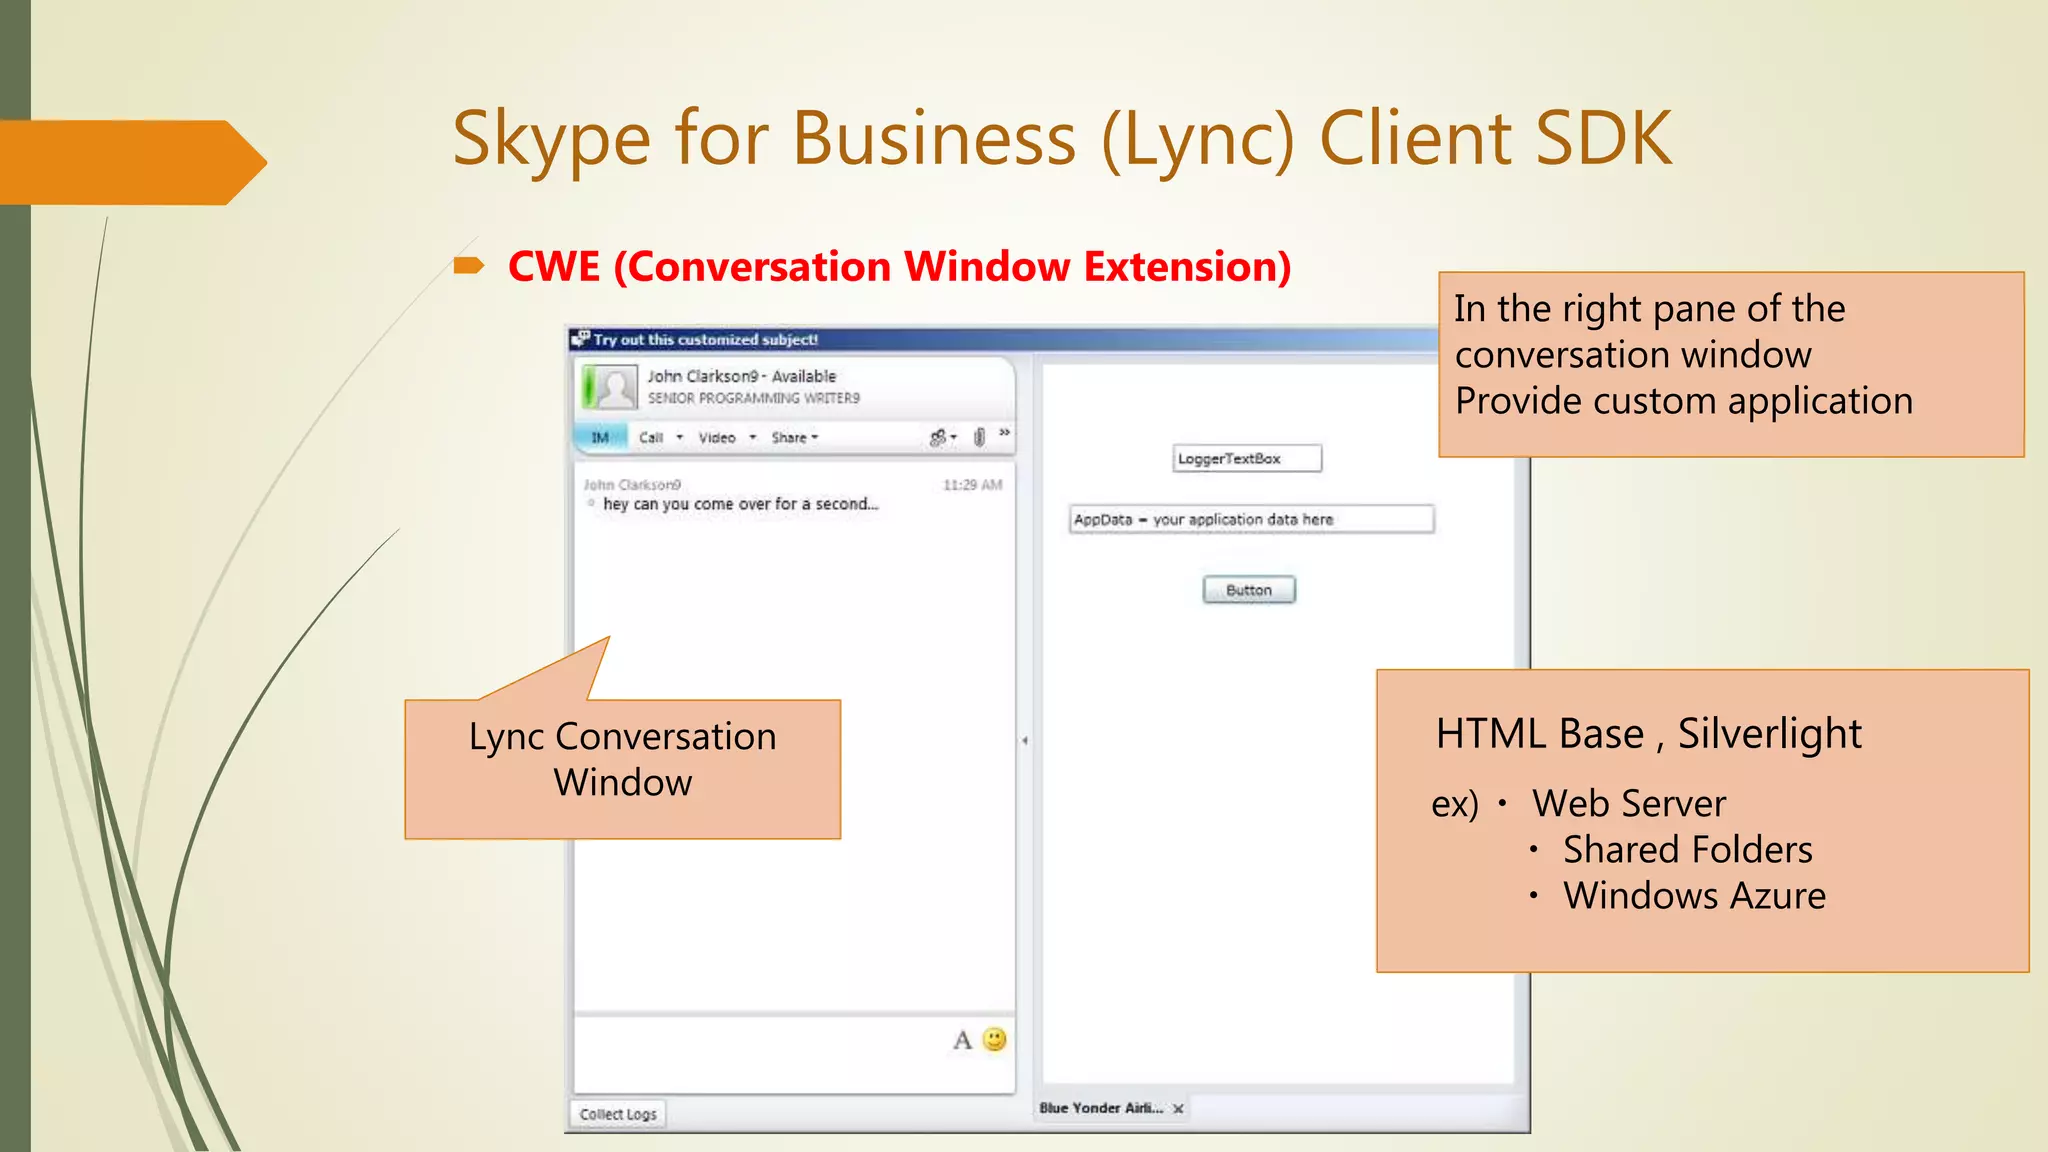
Task: Open the Share dropdown menu
Action: pos(795,437)
